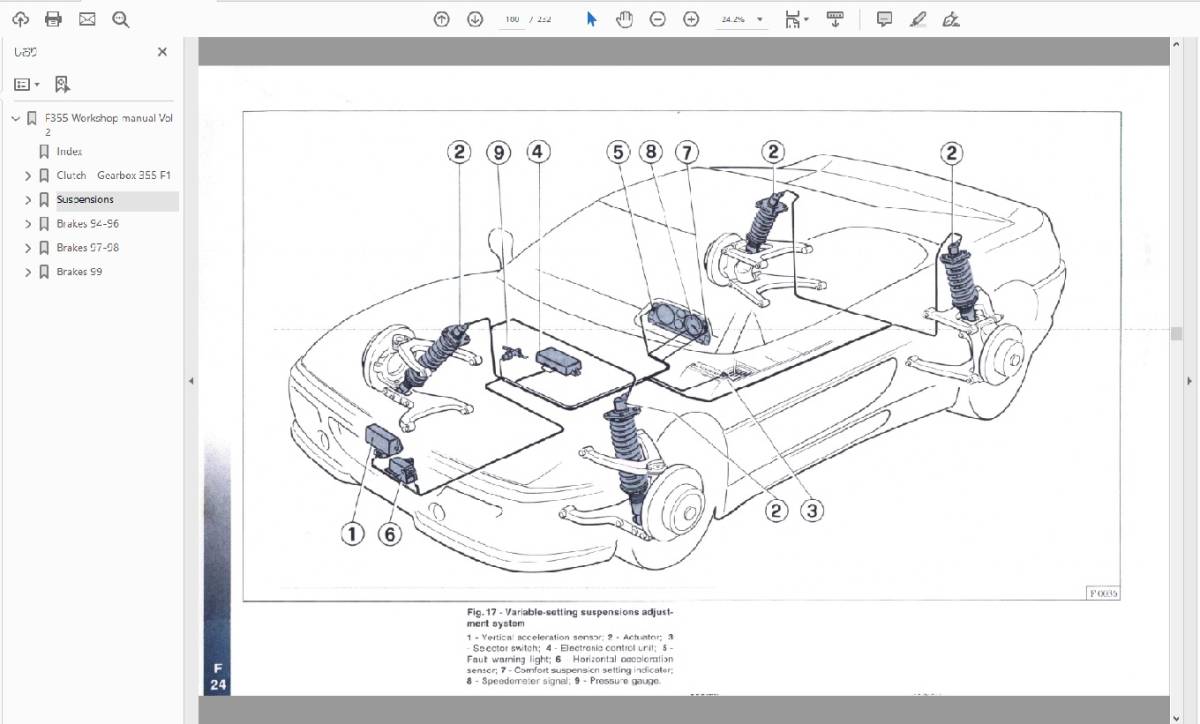The width and height of the screenshot is (1200, 724).
Task: Open the find text magnifier tool
Action: pyautogui.click(x=121, y=19)
